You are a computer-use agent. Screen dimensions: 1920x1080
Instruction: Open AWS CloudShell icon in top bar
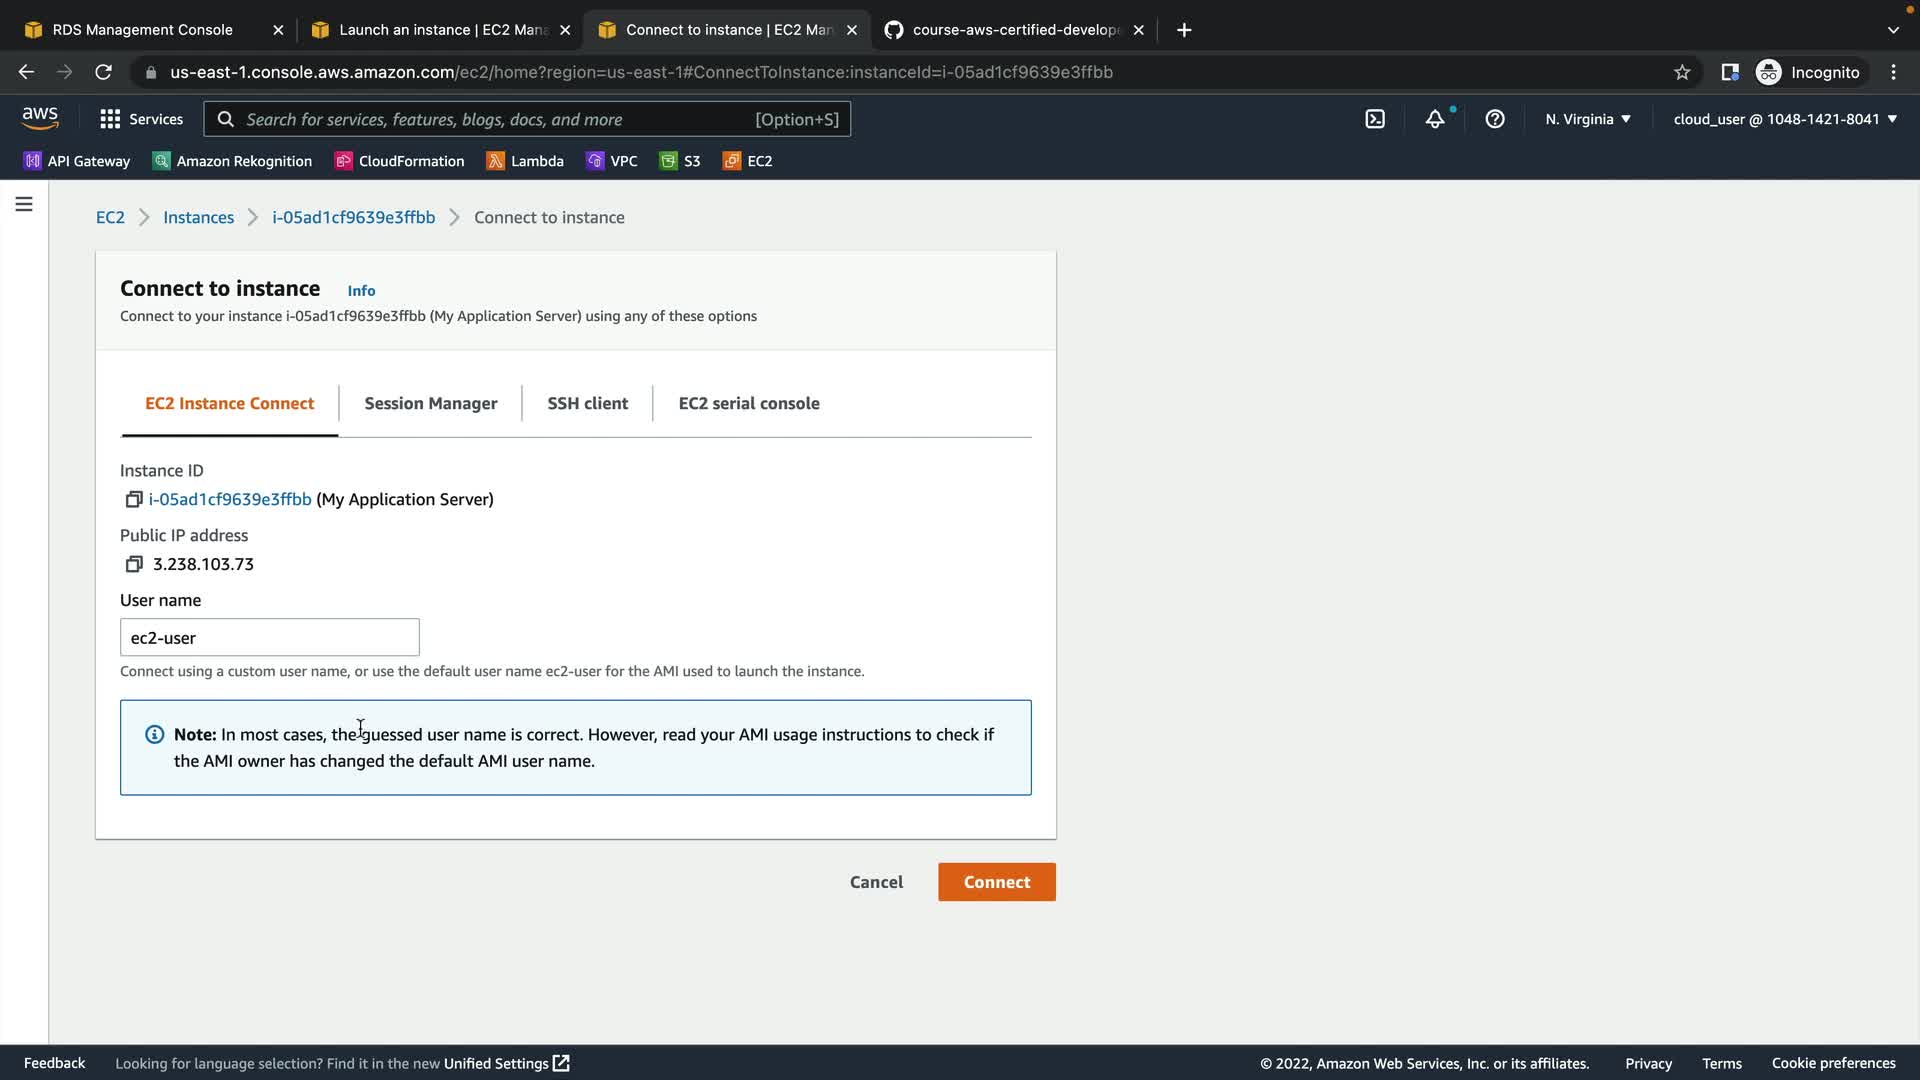tap(1375, 119)
